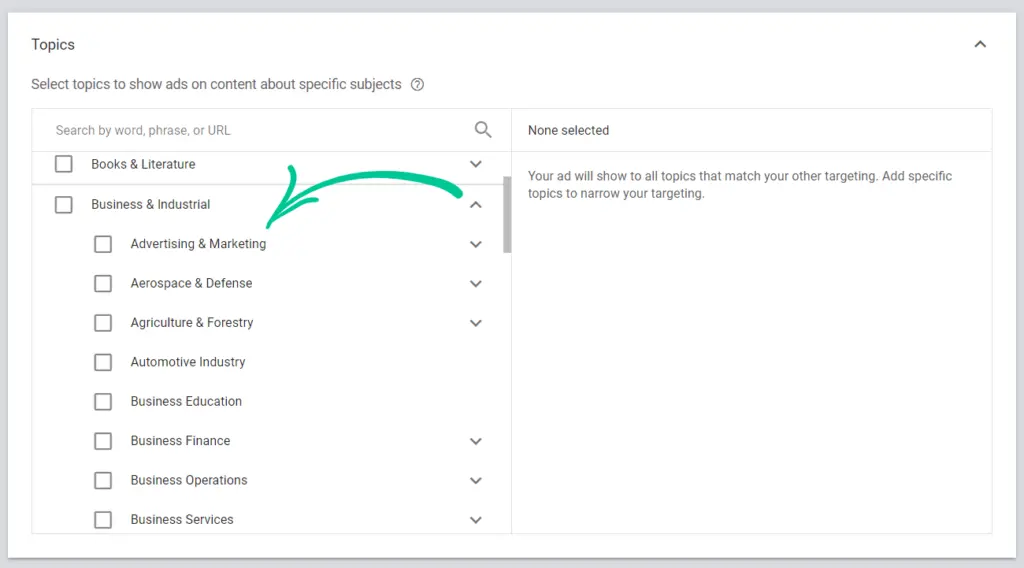
Task: Expand Advertising & Marketing subtopics
Action: (x=476, y=244)
